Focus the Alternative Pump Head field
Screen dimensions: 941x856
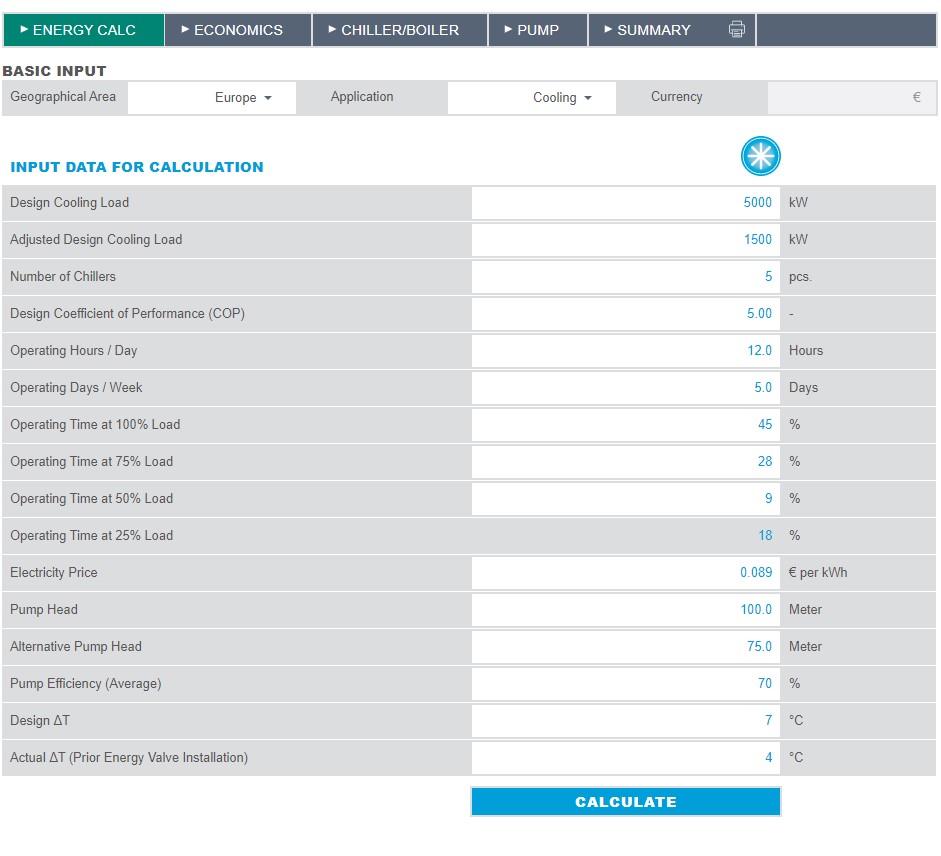[625, 647]
